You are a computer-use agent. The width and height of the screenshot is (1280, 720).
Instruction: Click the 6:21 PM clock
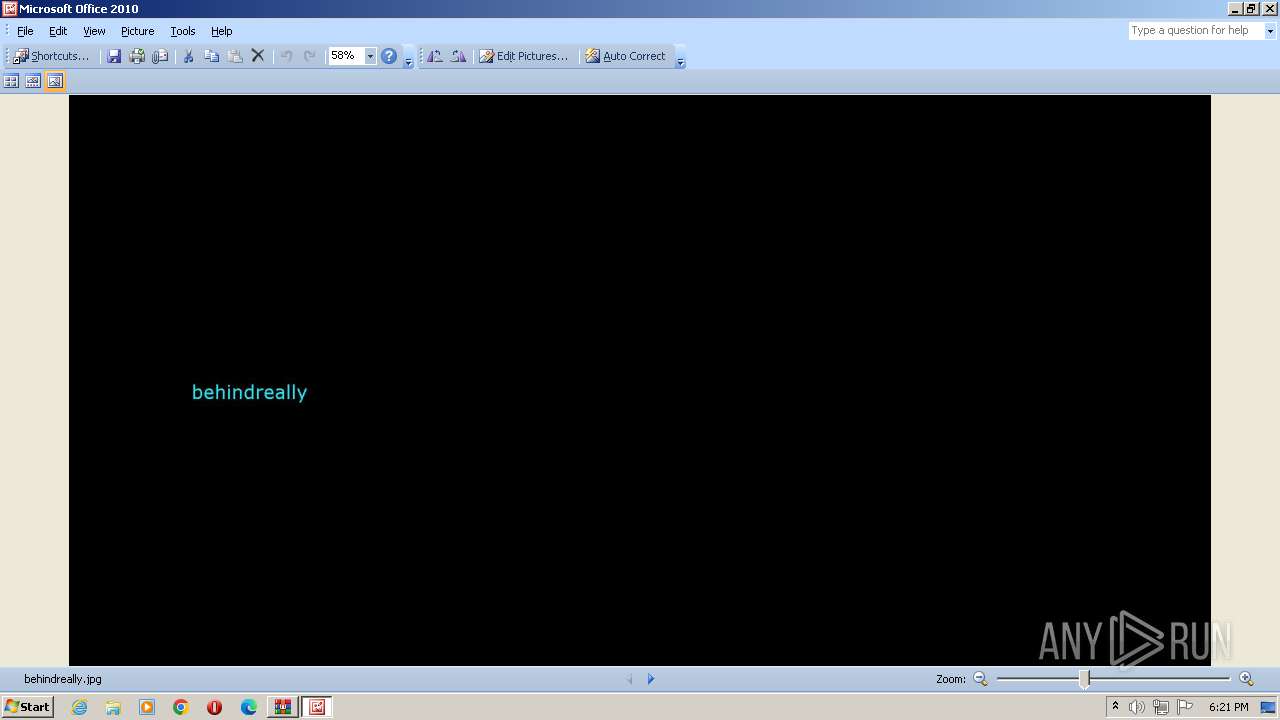1228,707
